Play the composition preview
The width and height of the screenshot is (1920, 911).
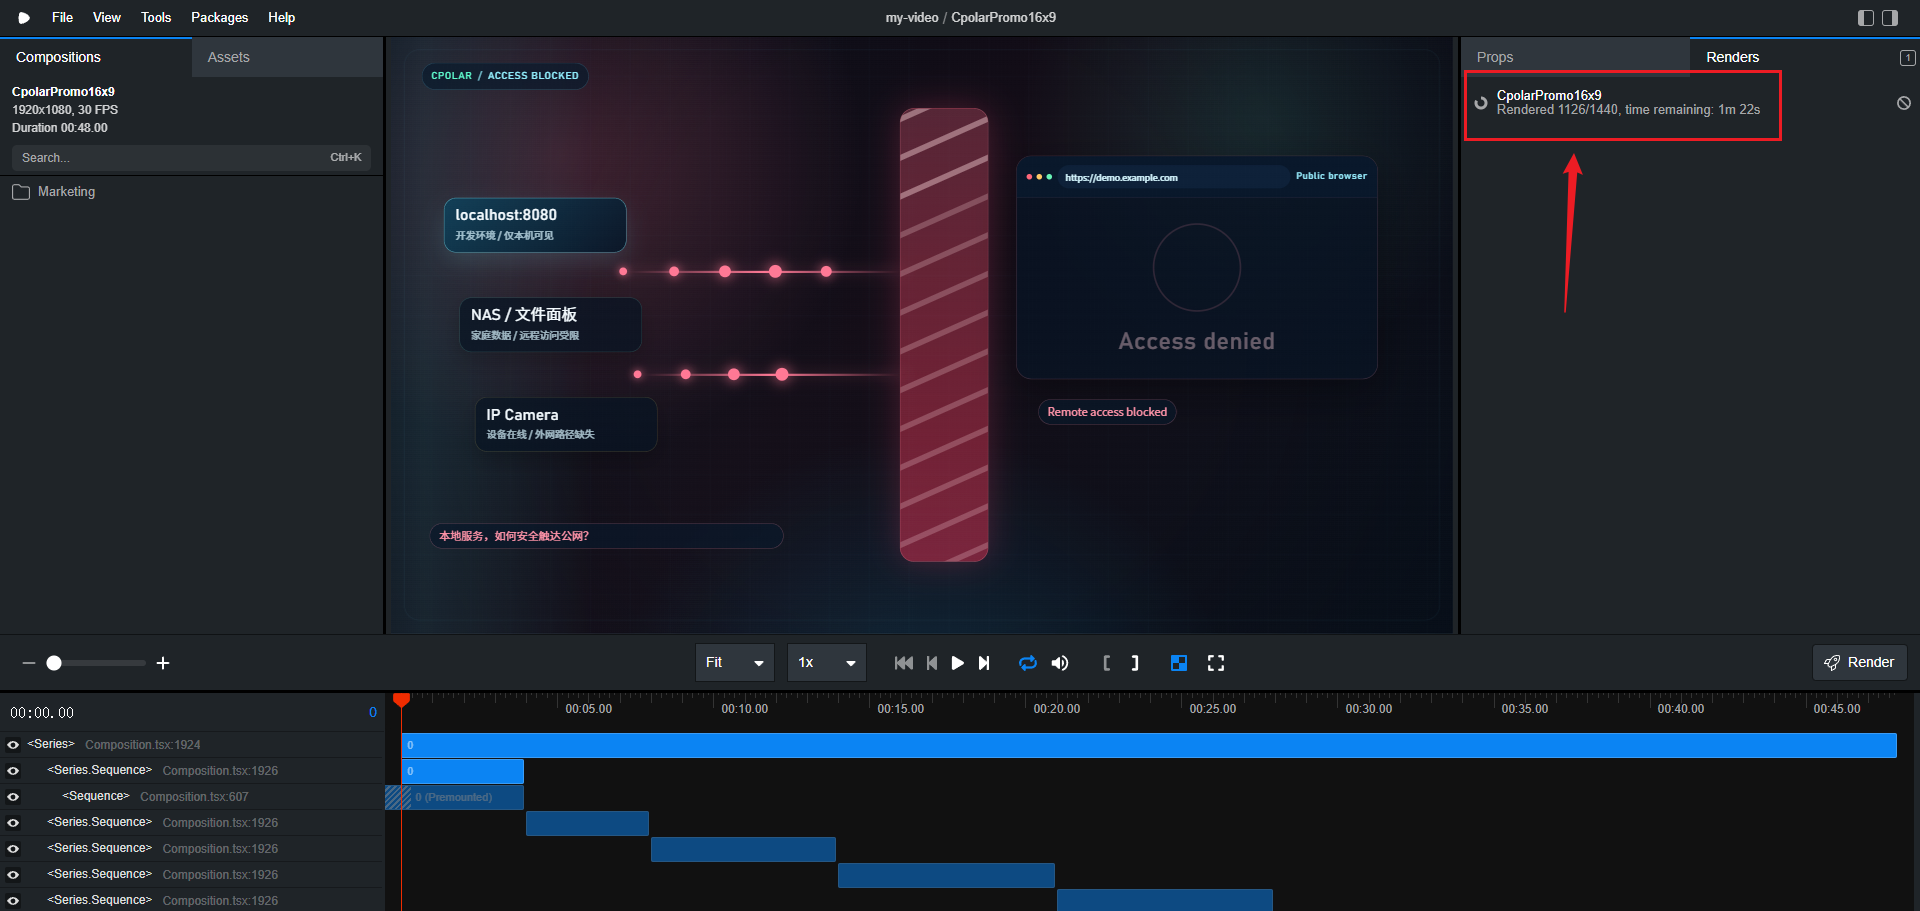tap(957, 663)
